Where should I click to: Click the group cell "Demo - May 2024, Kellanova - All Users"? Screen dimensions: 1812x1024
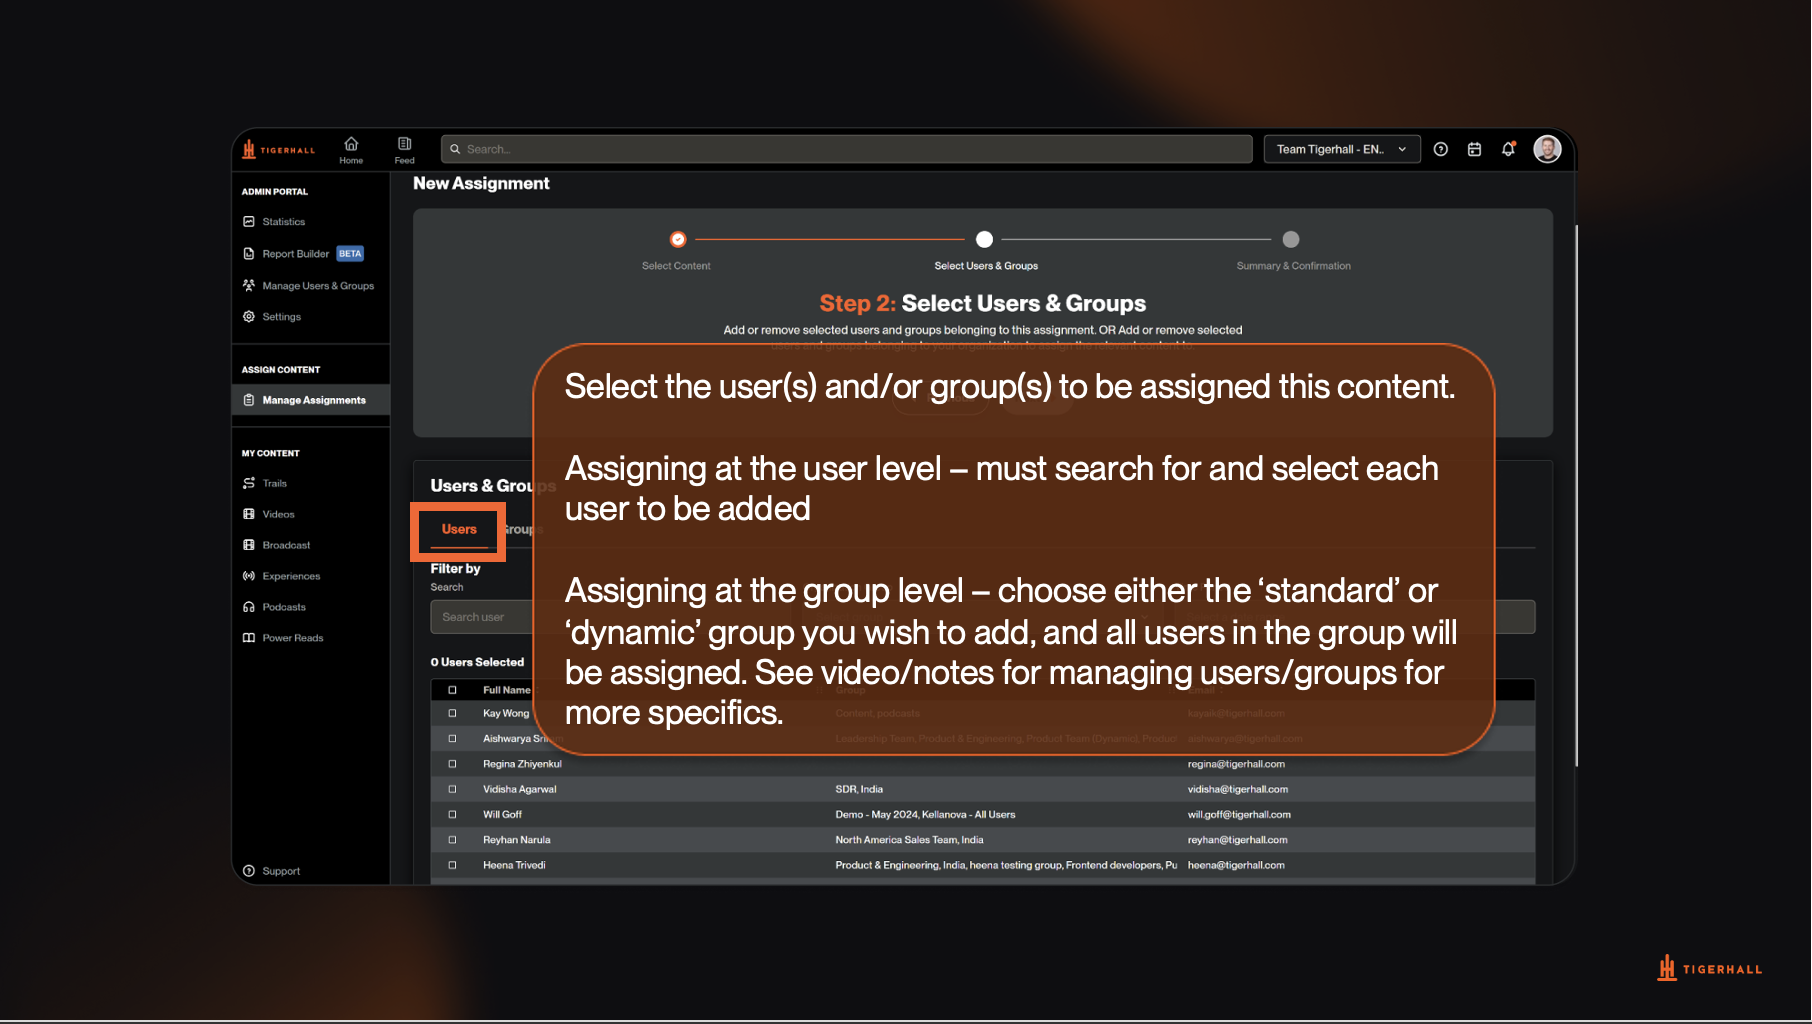pyautogui.click(x=925, y=815)
